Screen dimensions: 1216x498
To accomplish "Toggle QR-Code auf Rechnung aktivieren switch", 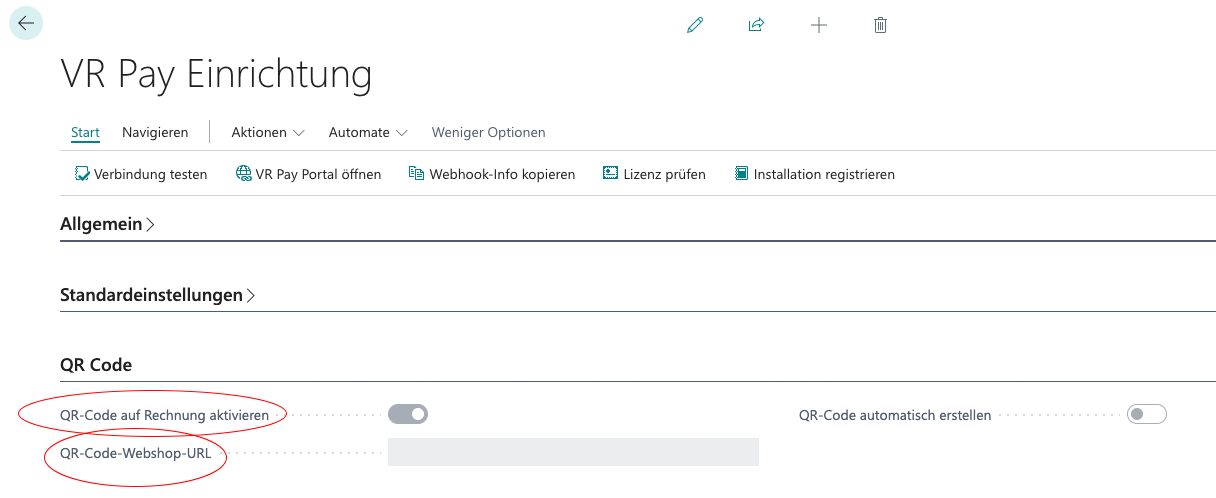I will tap(408, 414).
